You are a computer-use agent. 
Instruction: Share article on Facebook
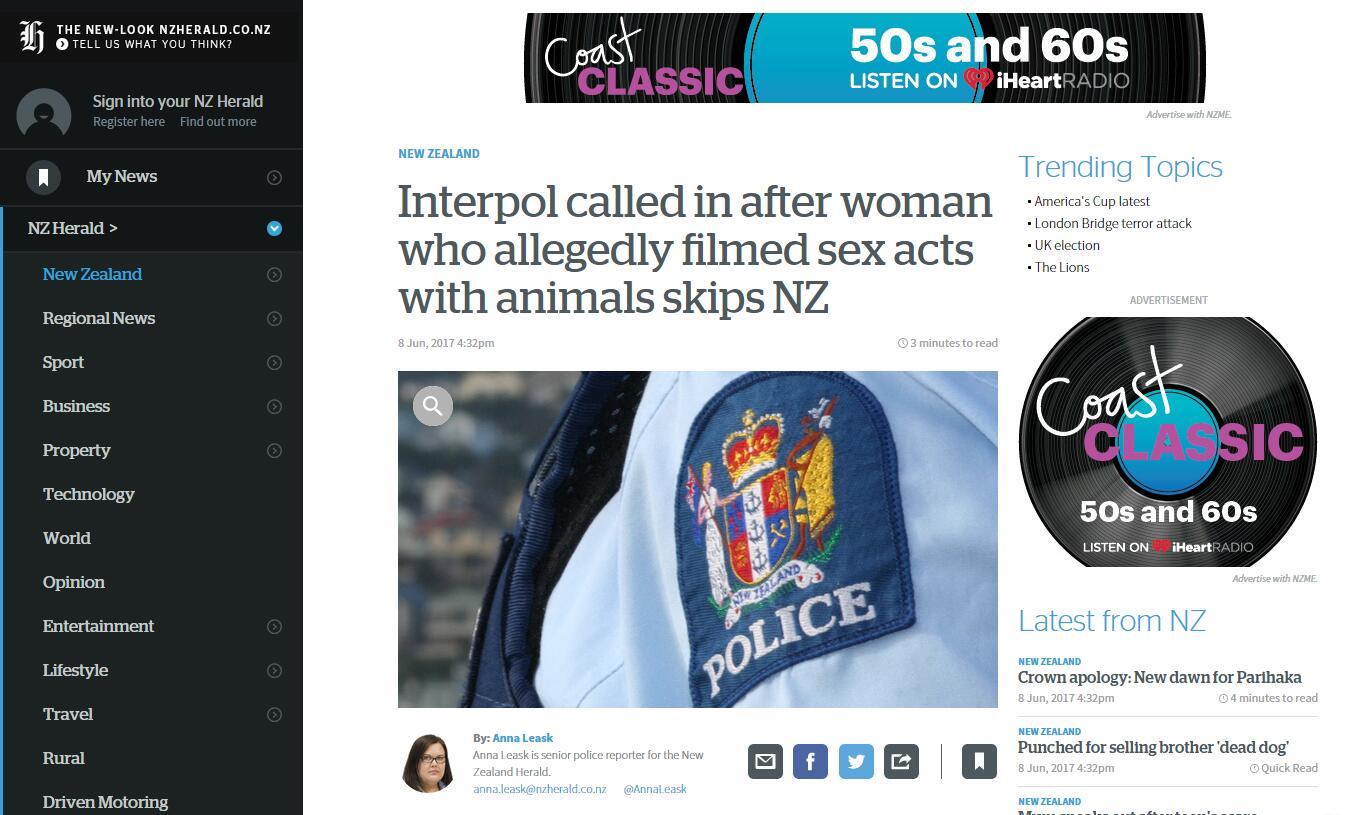[810, 761]
